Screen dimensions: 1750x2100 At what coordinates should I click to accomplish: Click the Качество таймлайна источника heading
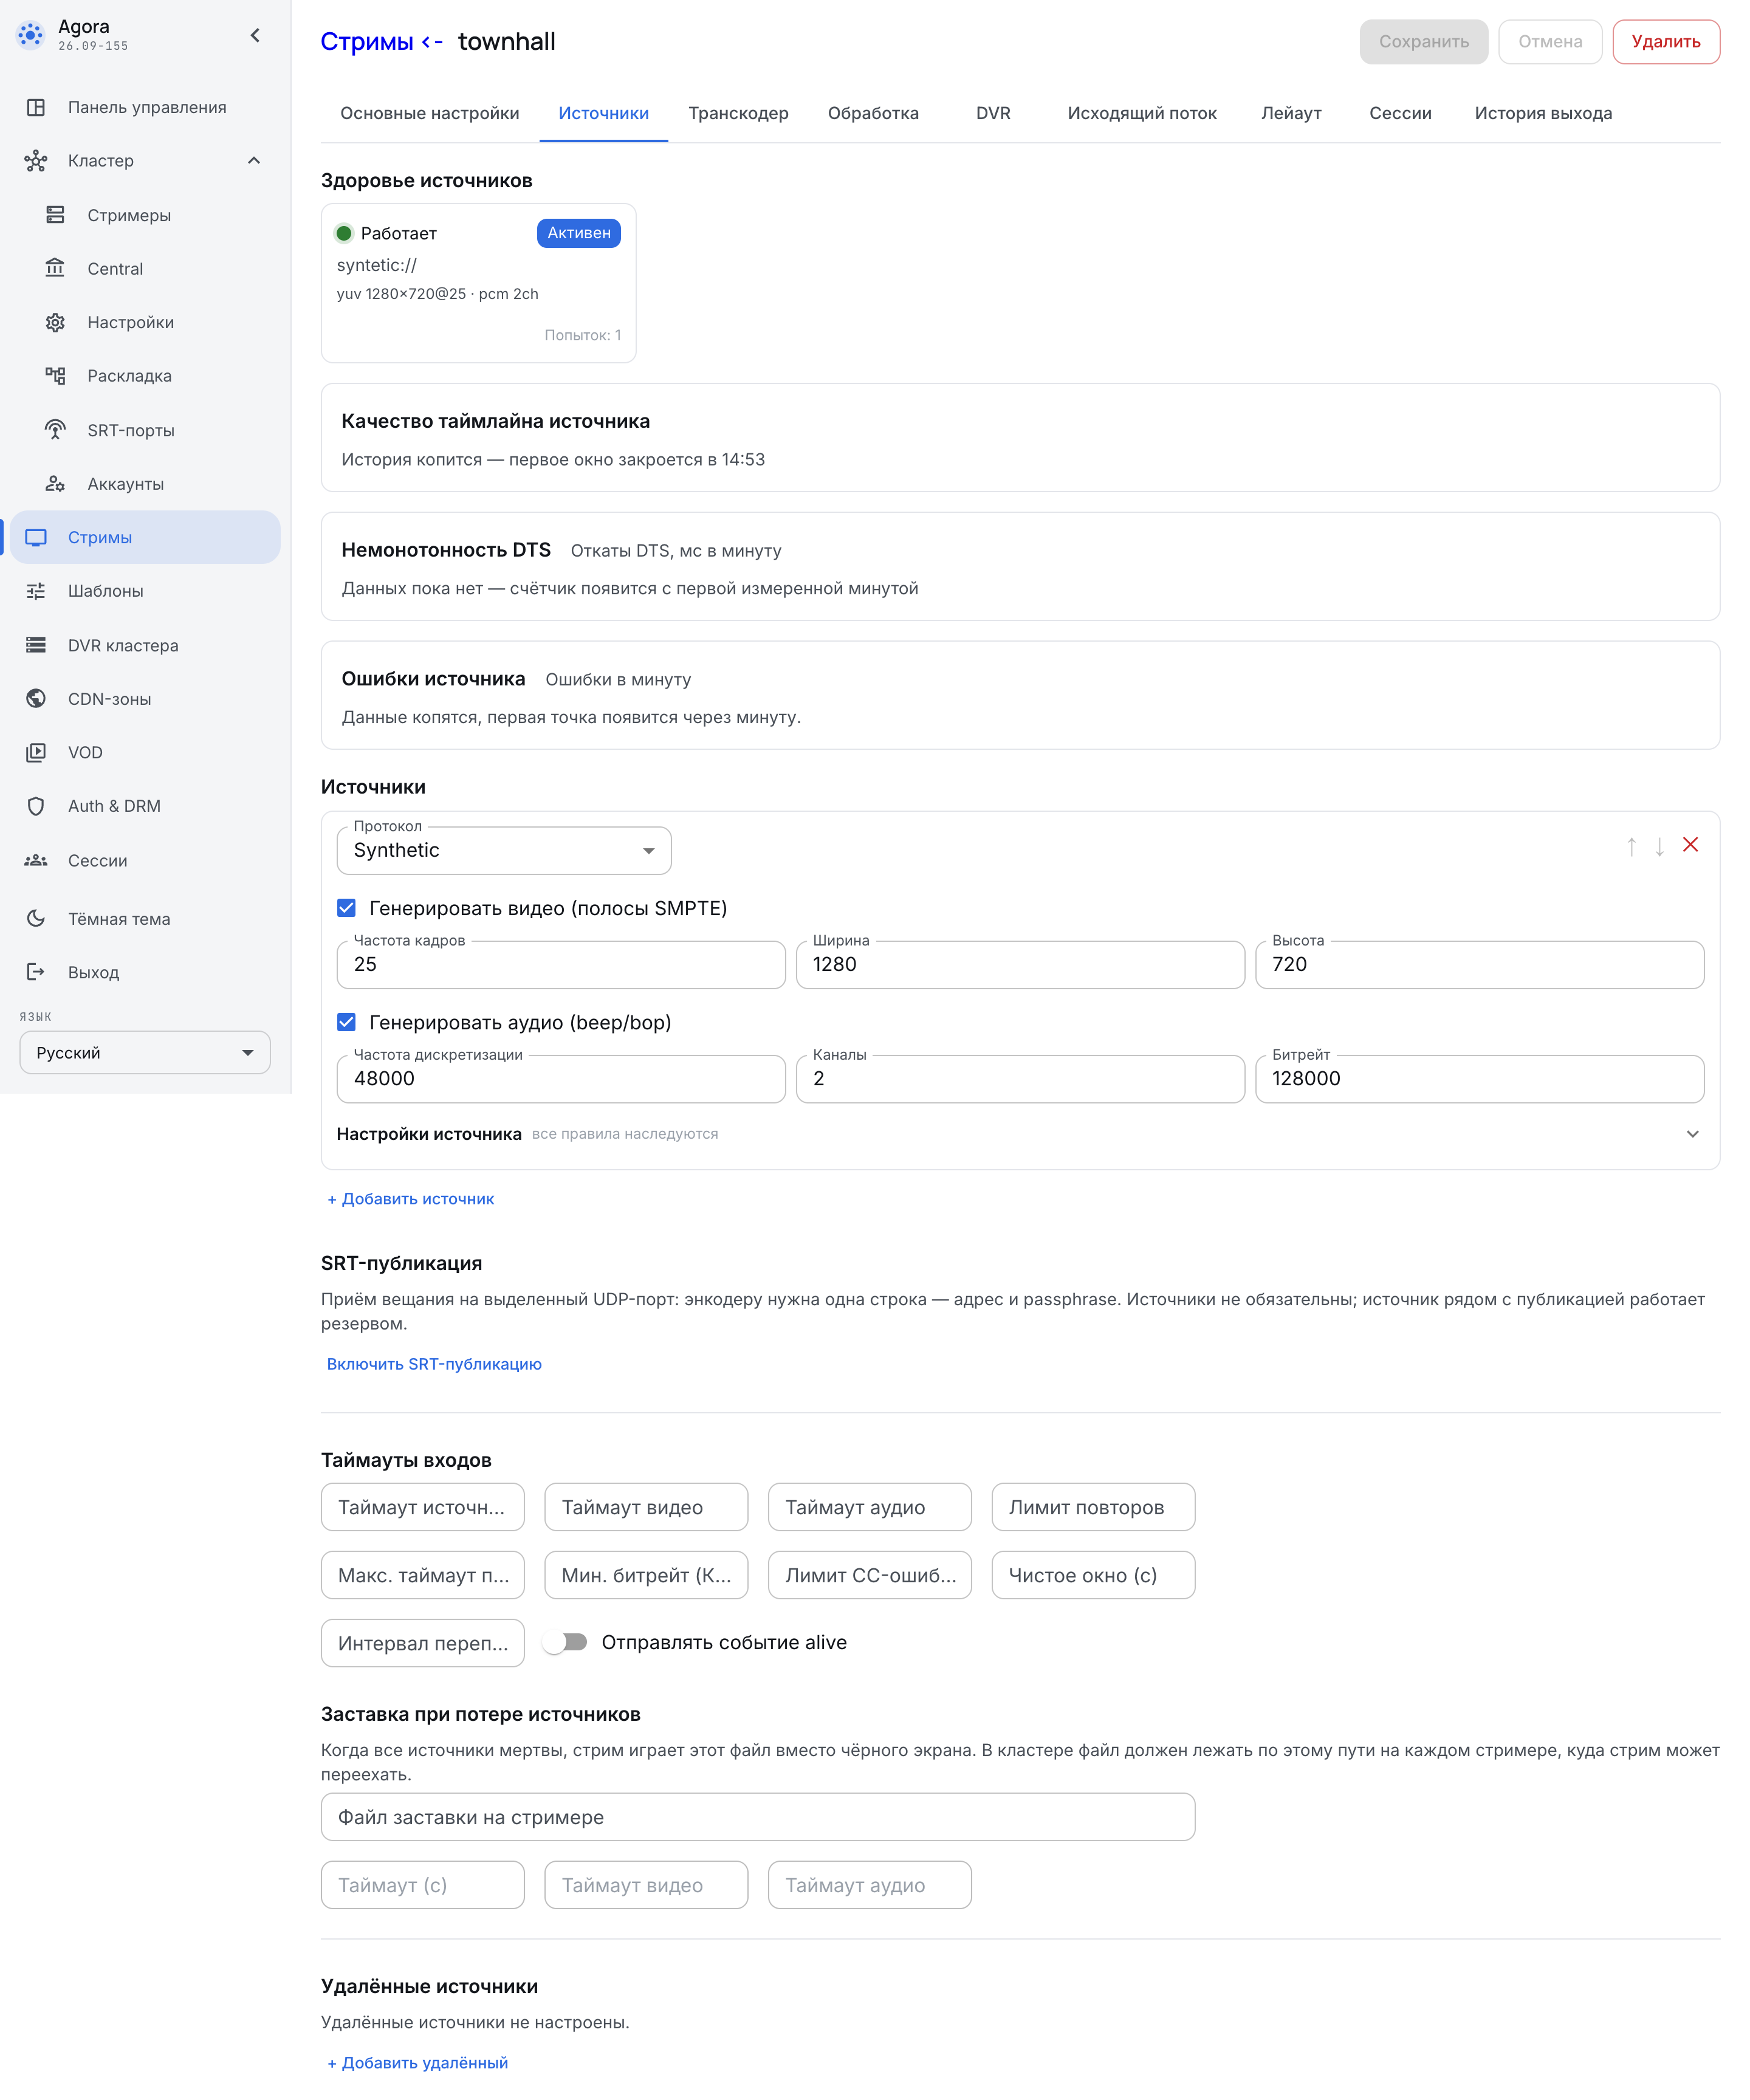tap(496, 421)
